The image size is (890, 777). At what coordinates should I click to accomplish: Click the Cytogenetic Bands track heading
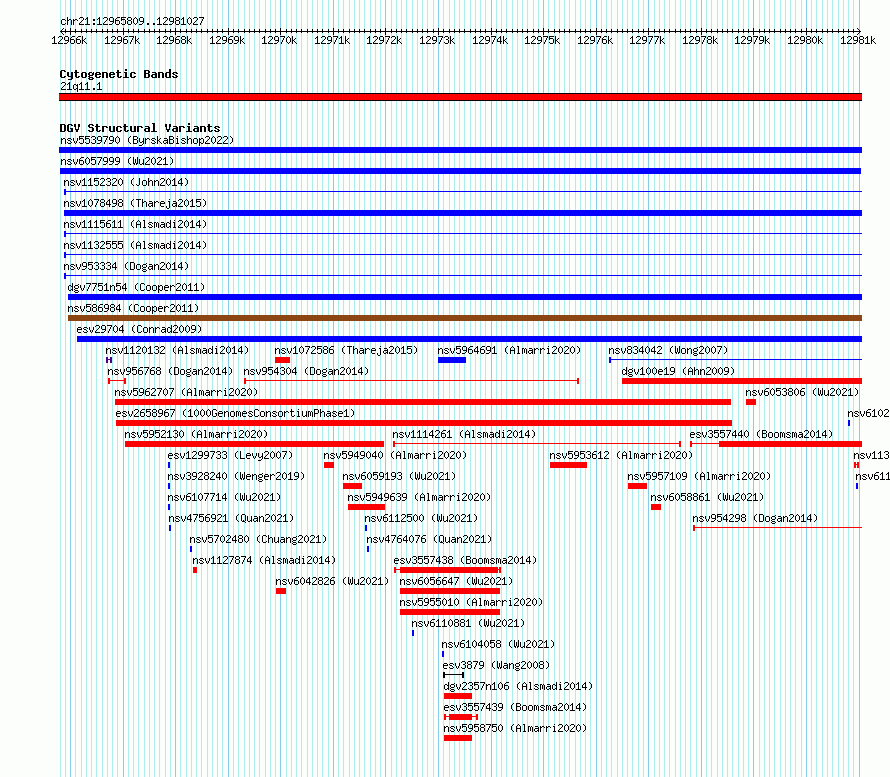pyautogui.click(x=119, y=74)
